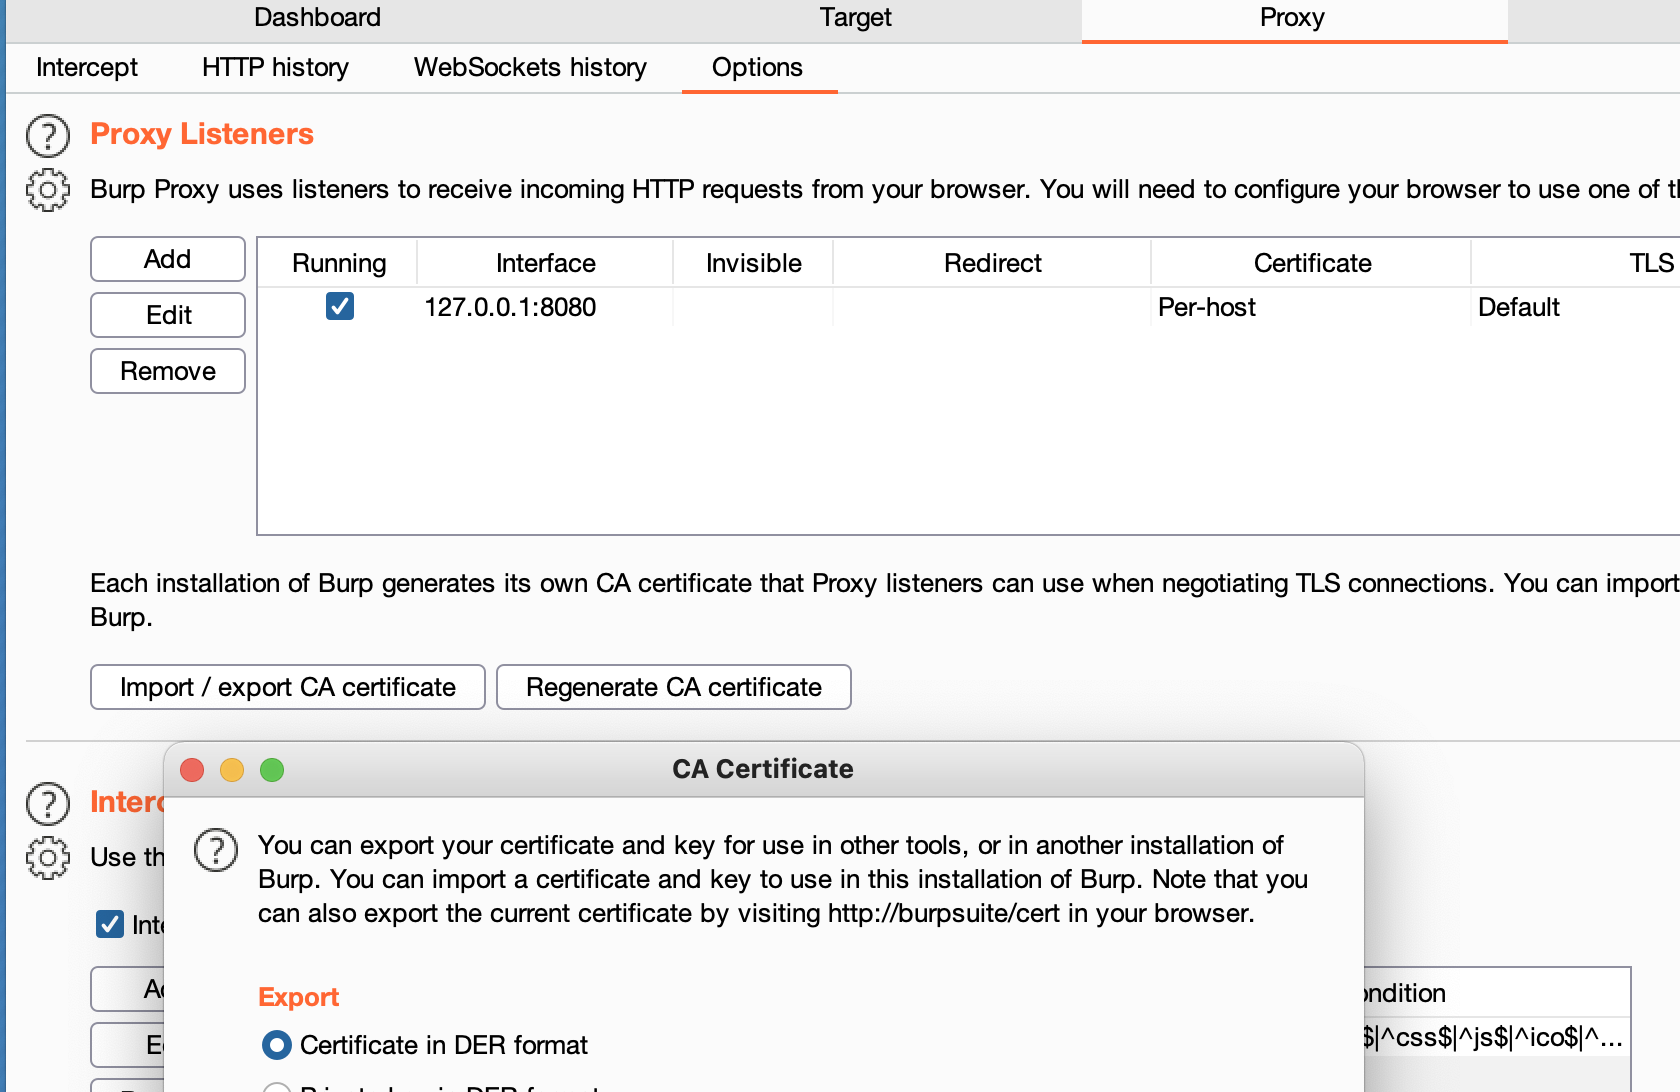Select Certificate in DER format option
Viewport: 1680px width, 1092px height.
276,1045
